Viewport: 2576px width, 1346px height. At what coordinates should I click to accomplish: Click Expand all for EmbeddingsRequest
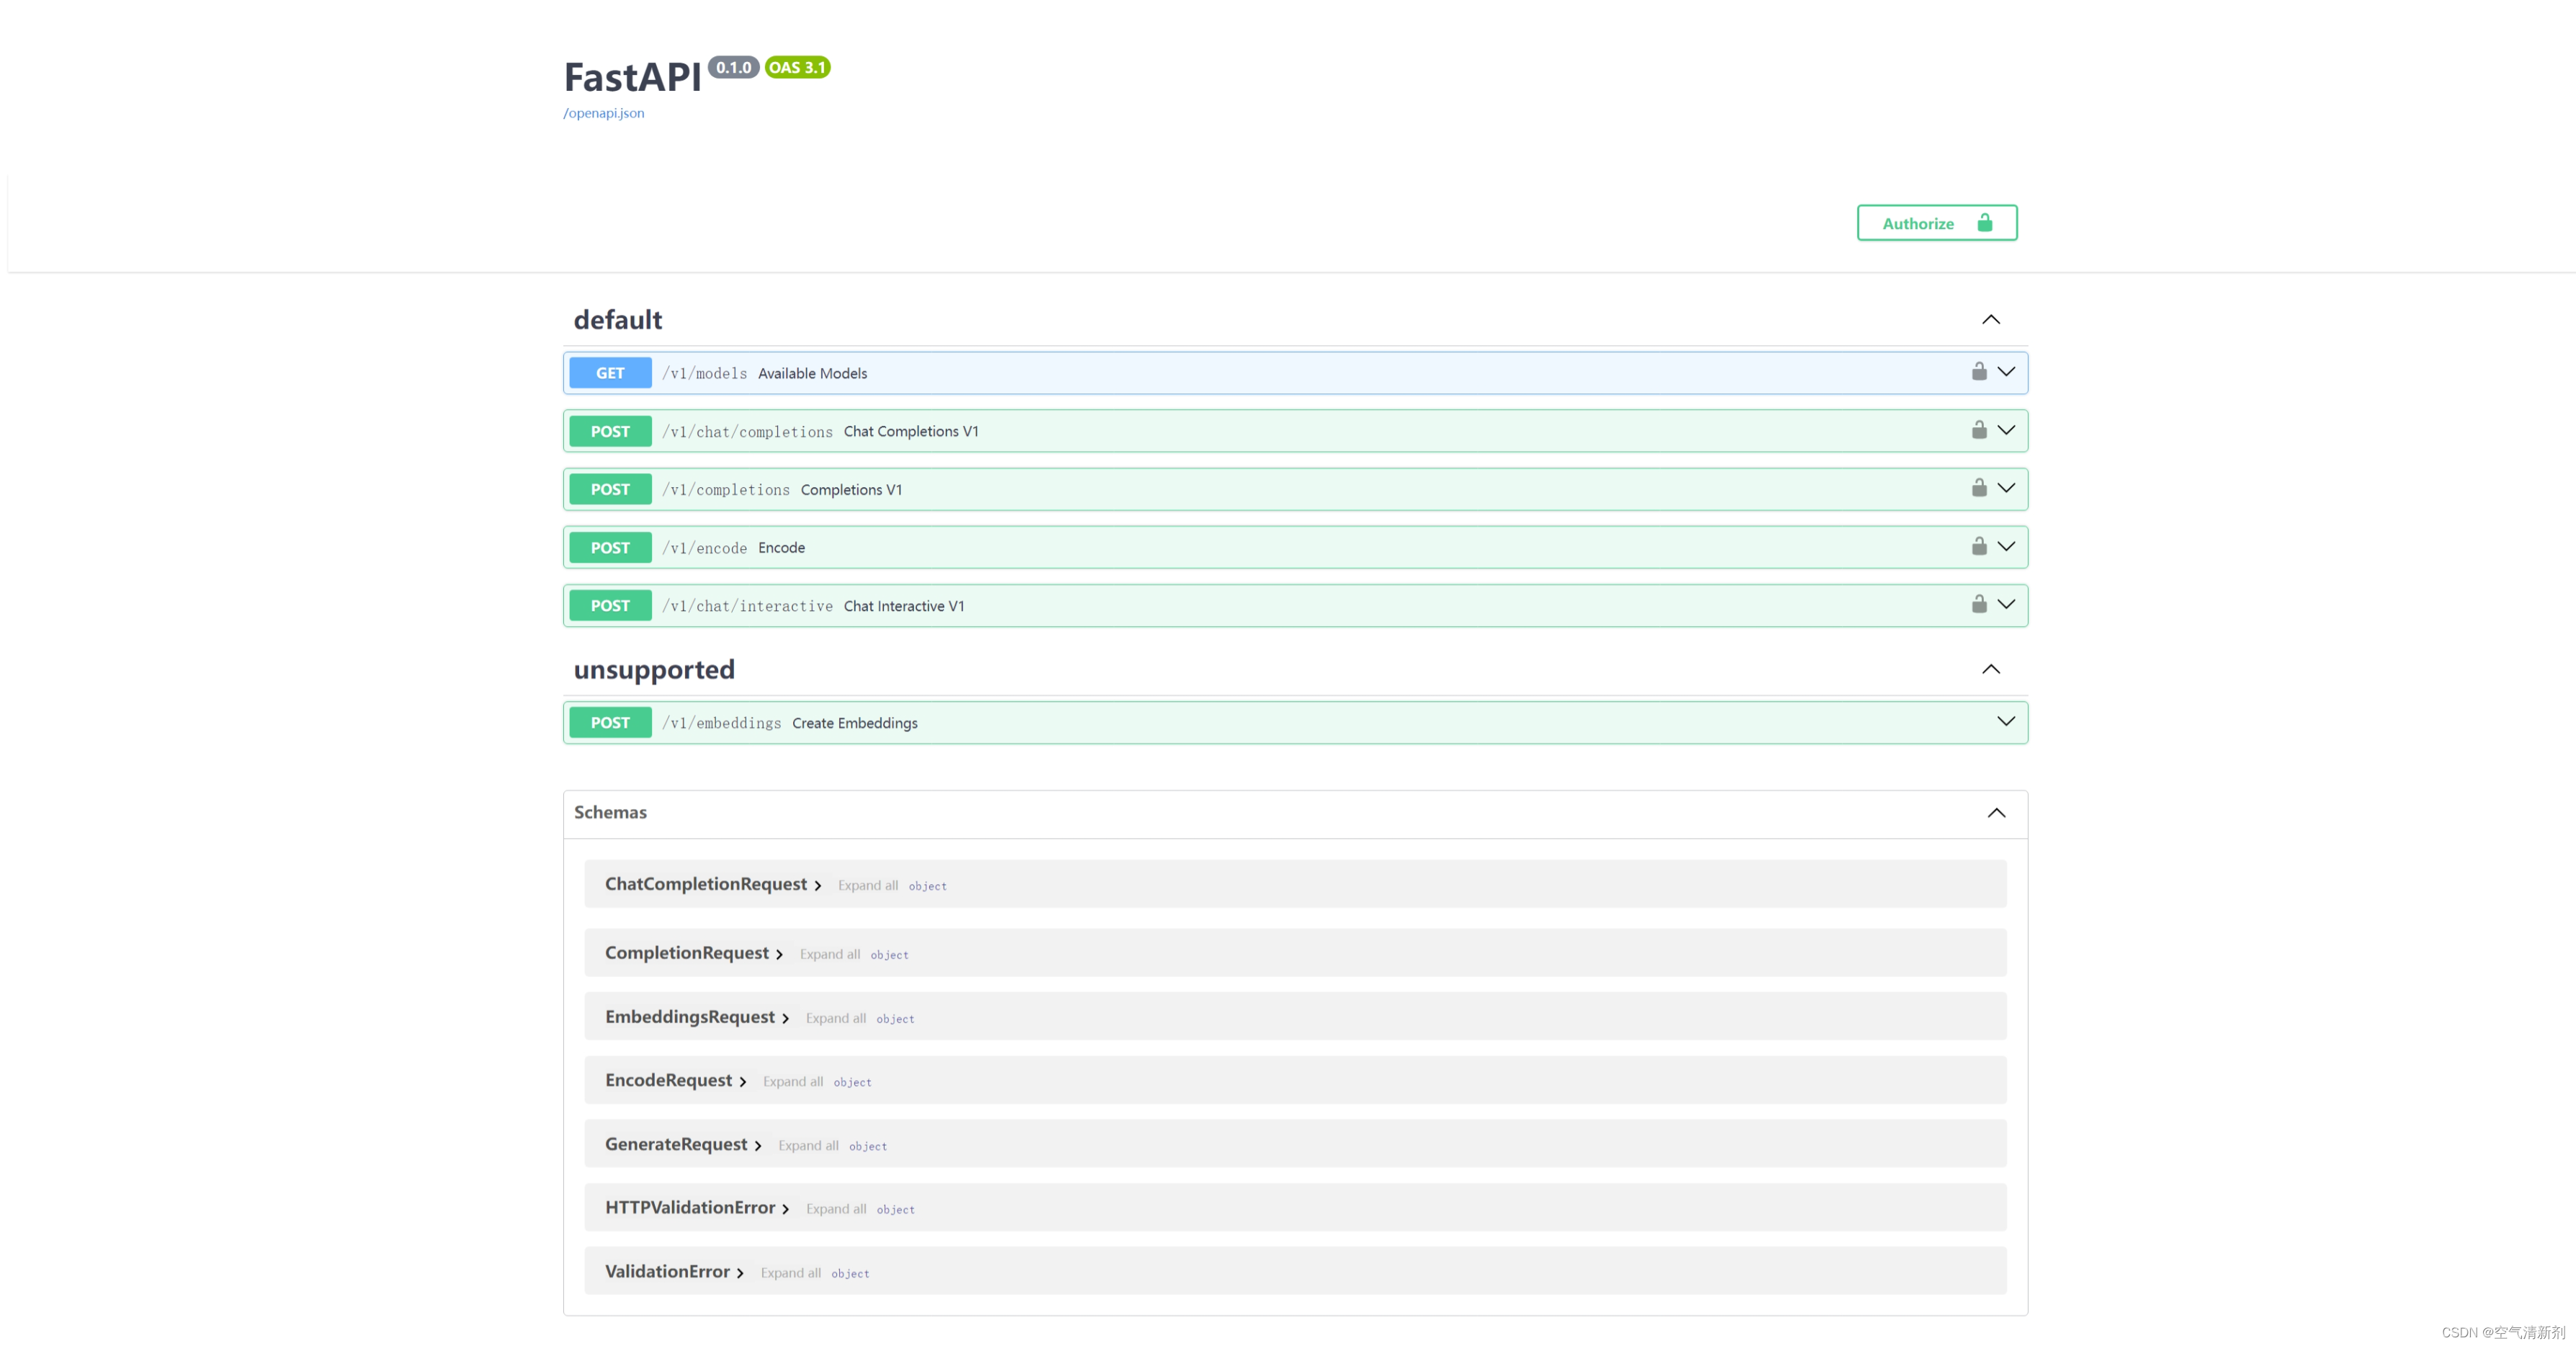click(835, 1018)
